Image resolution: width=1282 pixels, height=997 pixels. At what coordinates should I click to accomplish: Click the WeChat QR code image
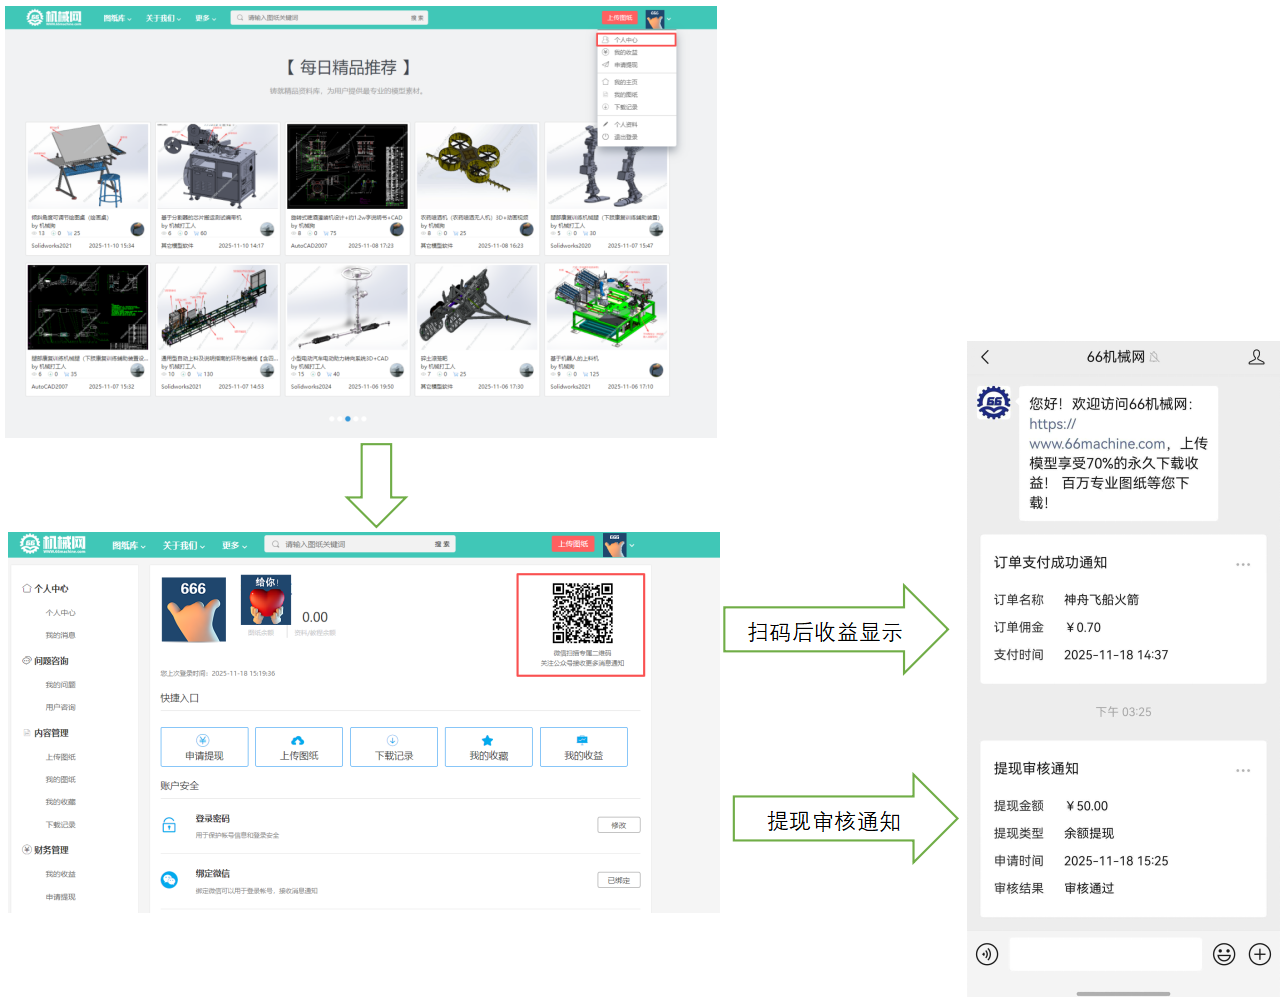coord(583,615)
